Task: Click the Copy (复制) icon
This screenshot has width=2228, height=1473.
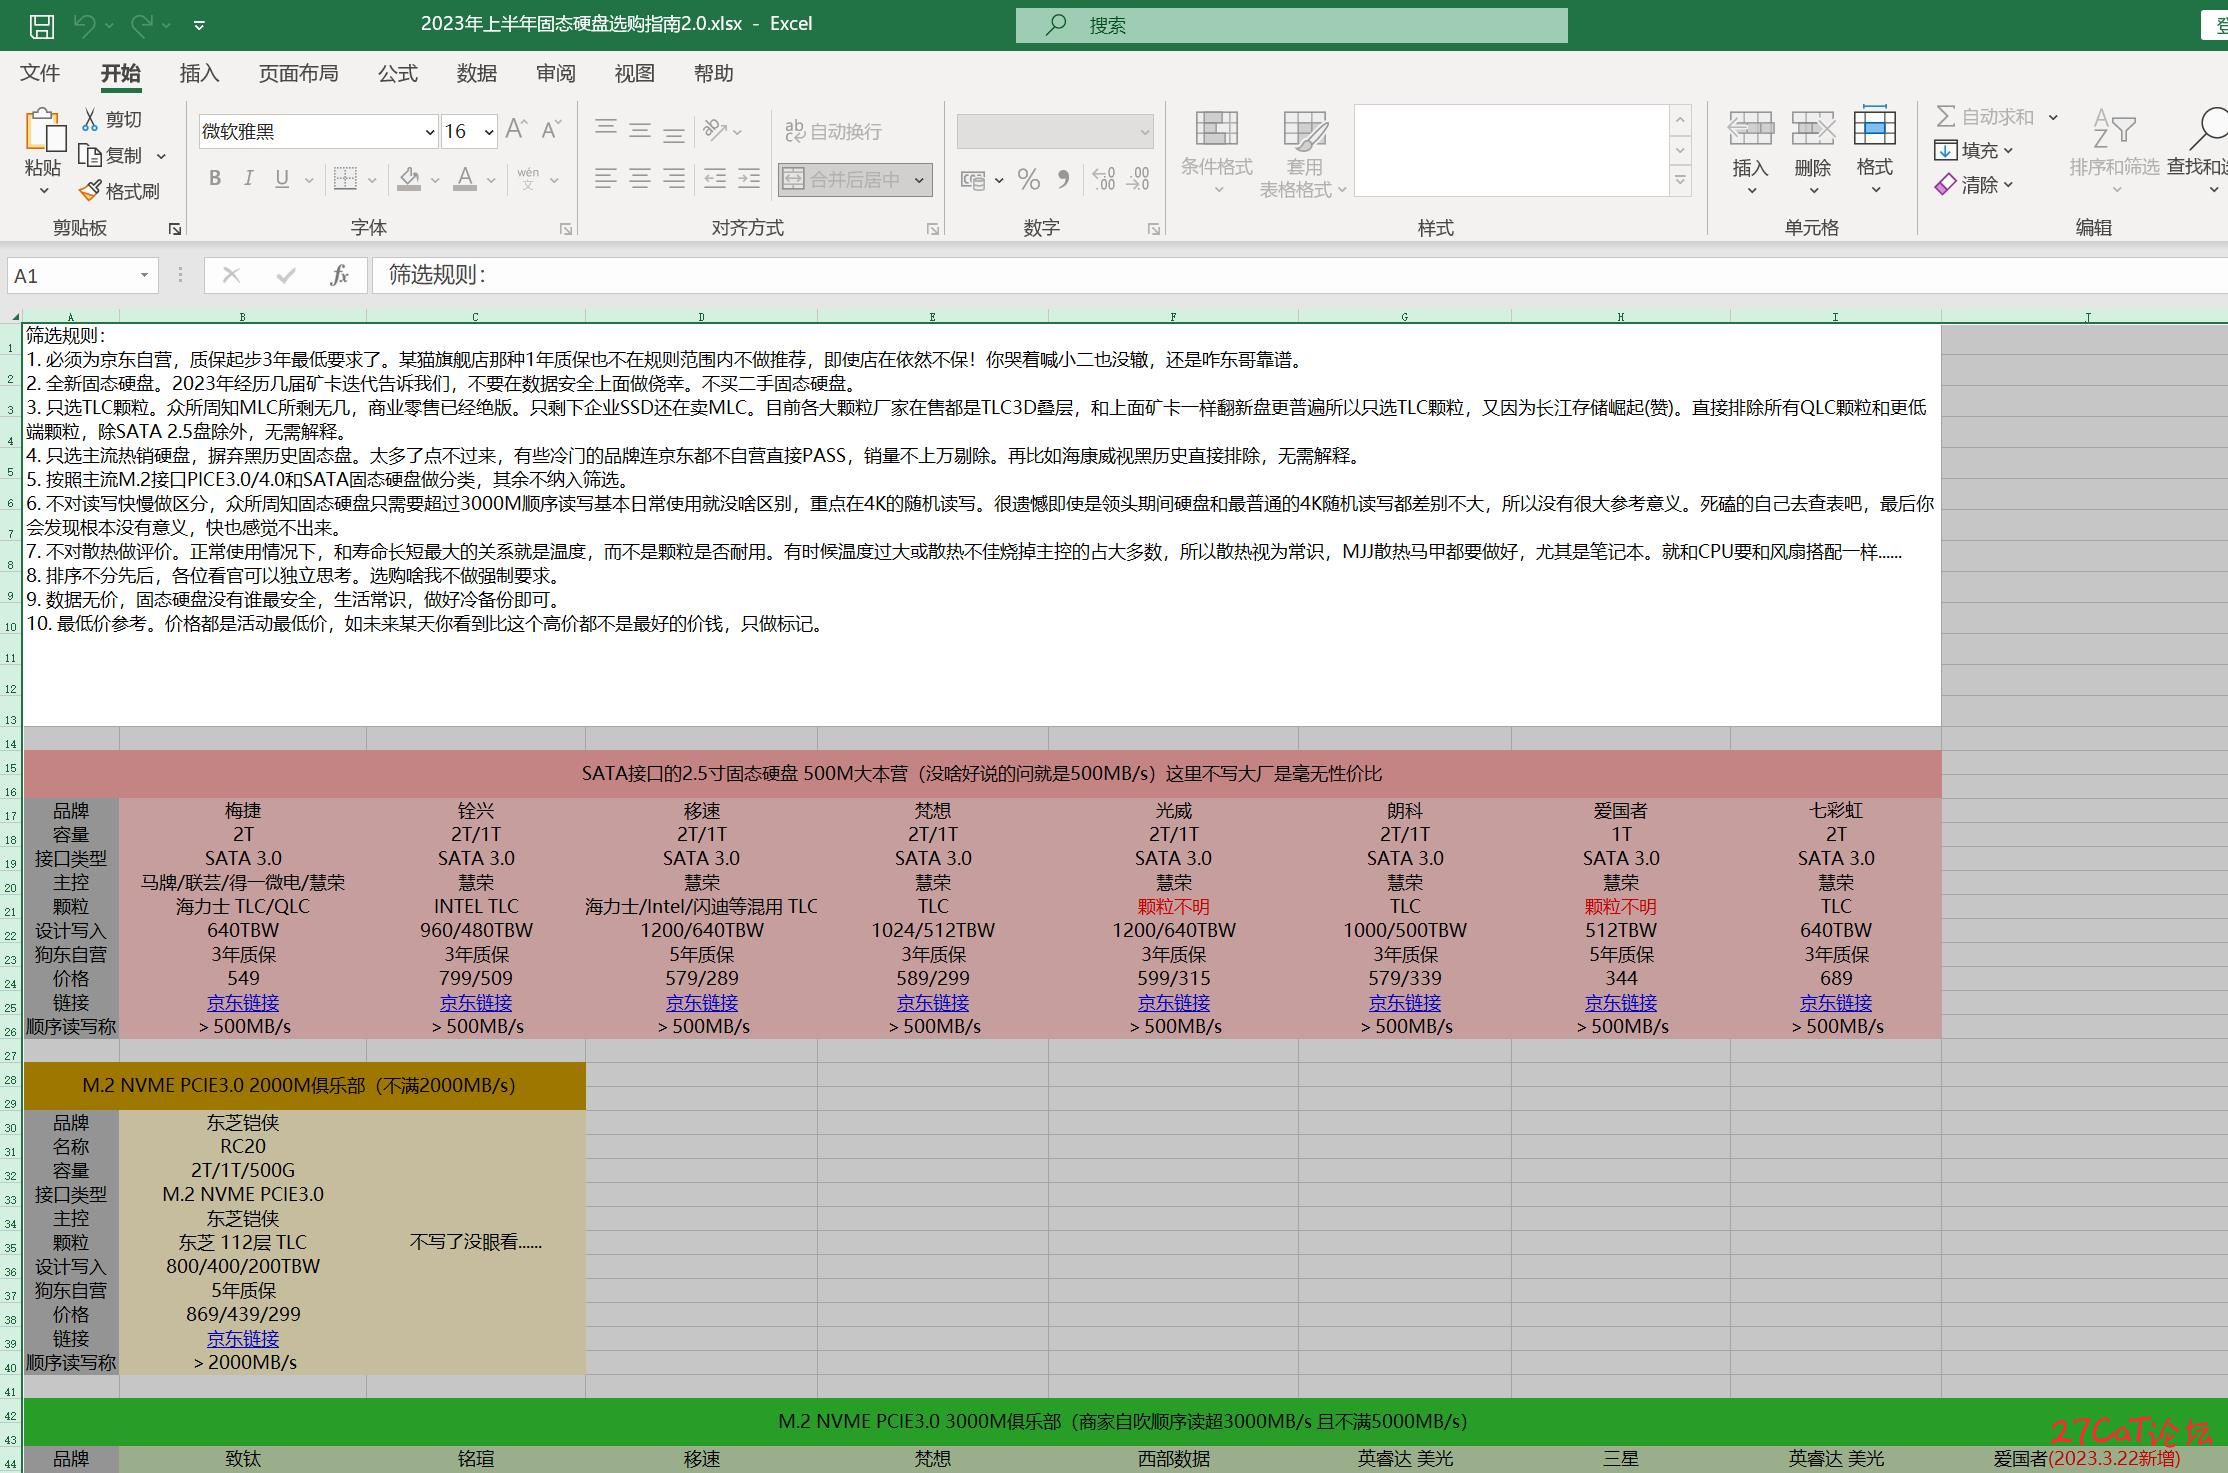Action: point(90,155)
